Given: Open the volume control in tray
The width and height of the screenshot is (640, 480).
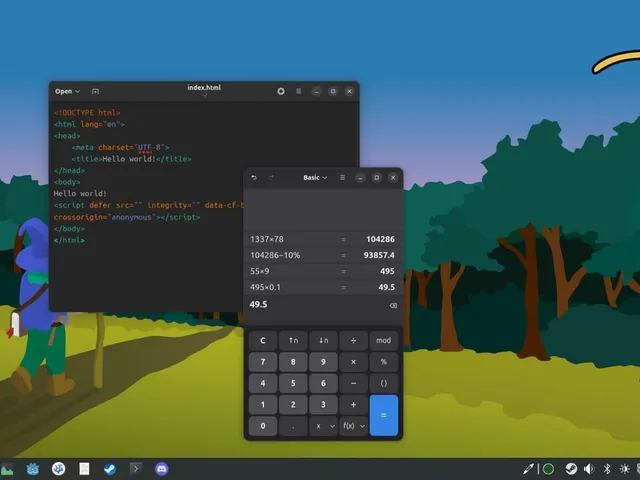Looking at the screenshot, I should tap(589, 469).
